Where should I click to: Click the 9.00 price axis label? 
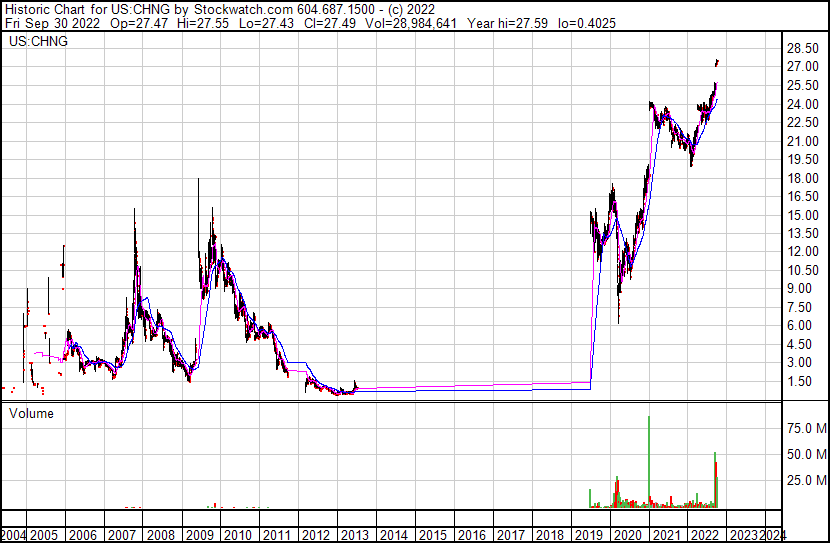coord(799,288)
